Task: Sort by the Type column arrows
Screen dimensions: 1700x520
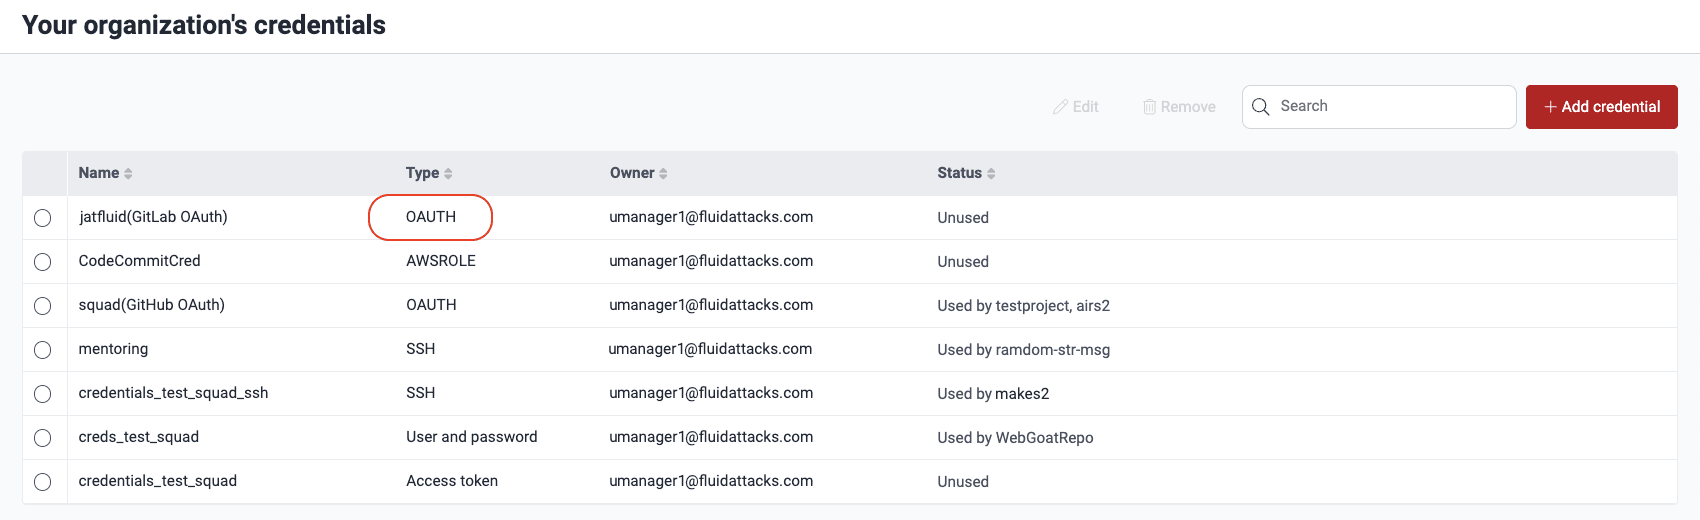Action: (x=448, y=174)
